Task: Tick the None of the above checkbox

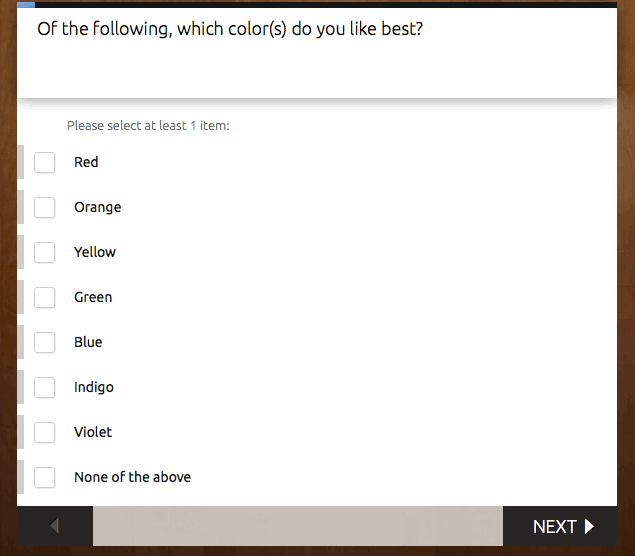Action: coord(45,477)
